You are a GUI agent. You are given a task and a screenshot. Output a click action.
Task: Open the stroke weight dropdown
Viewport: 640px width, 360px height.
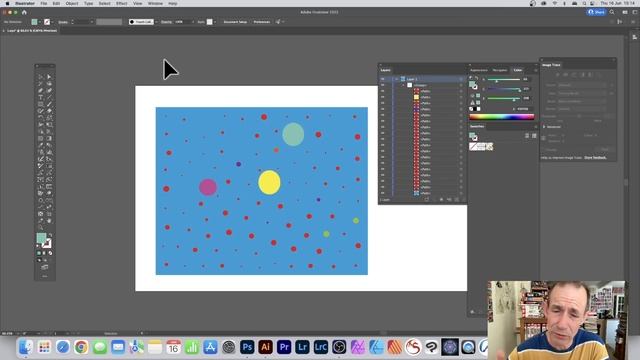[x=91, y=22]
